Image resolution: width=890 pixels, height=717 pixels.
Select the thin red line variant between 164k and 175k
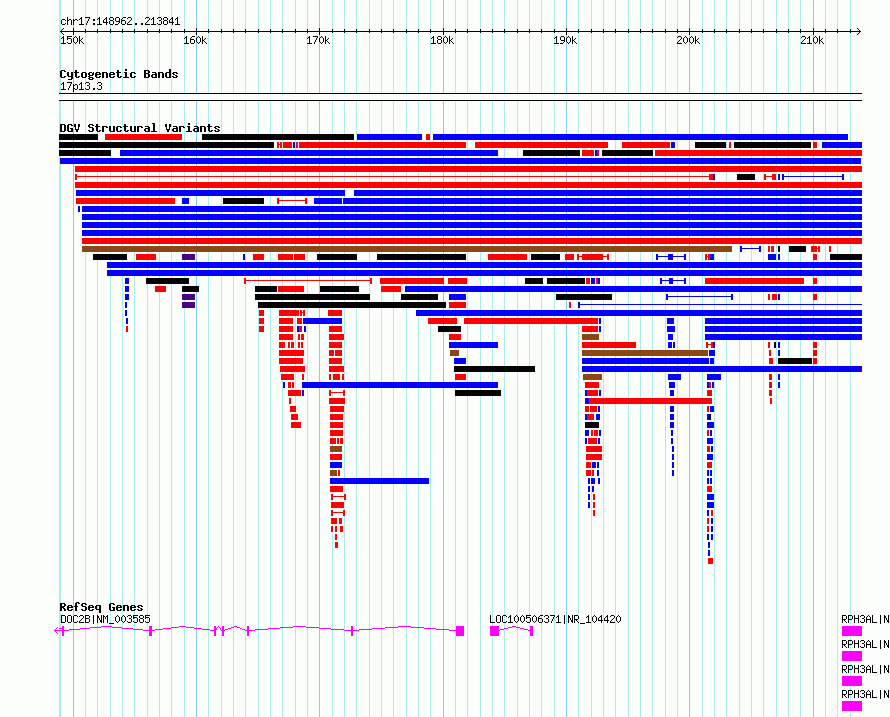308,280
